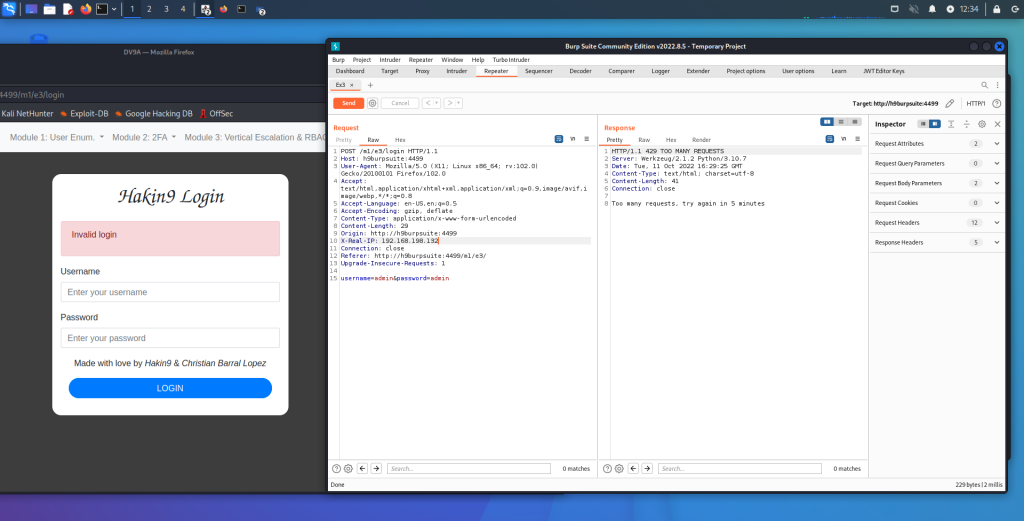The width and height of the screenshot is (1024, 521).
Task: Switch response view to Raw
Action: (x=644, y=140)
